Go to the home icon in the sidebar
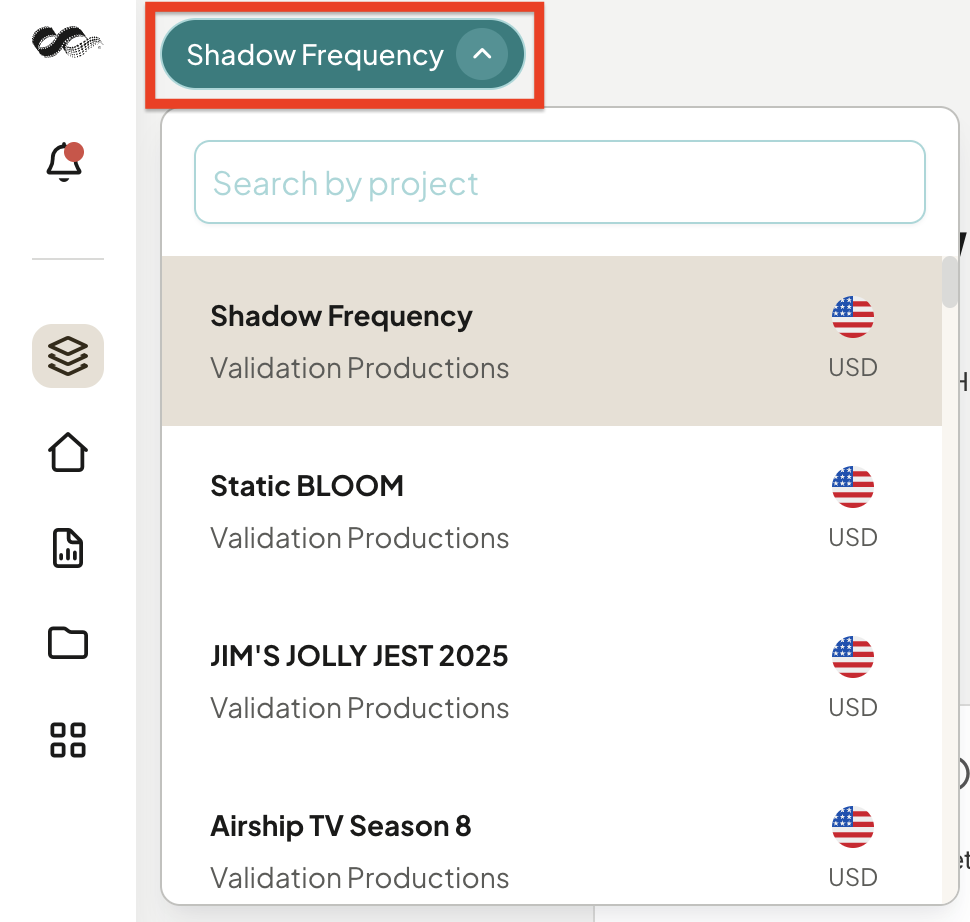The image size is (970, 922). tap(67, 452)
